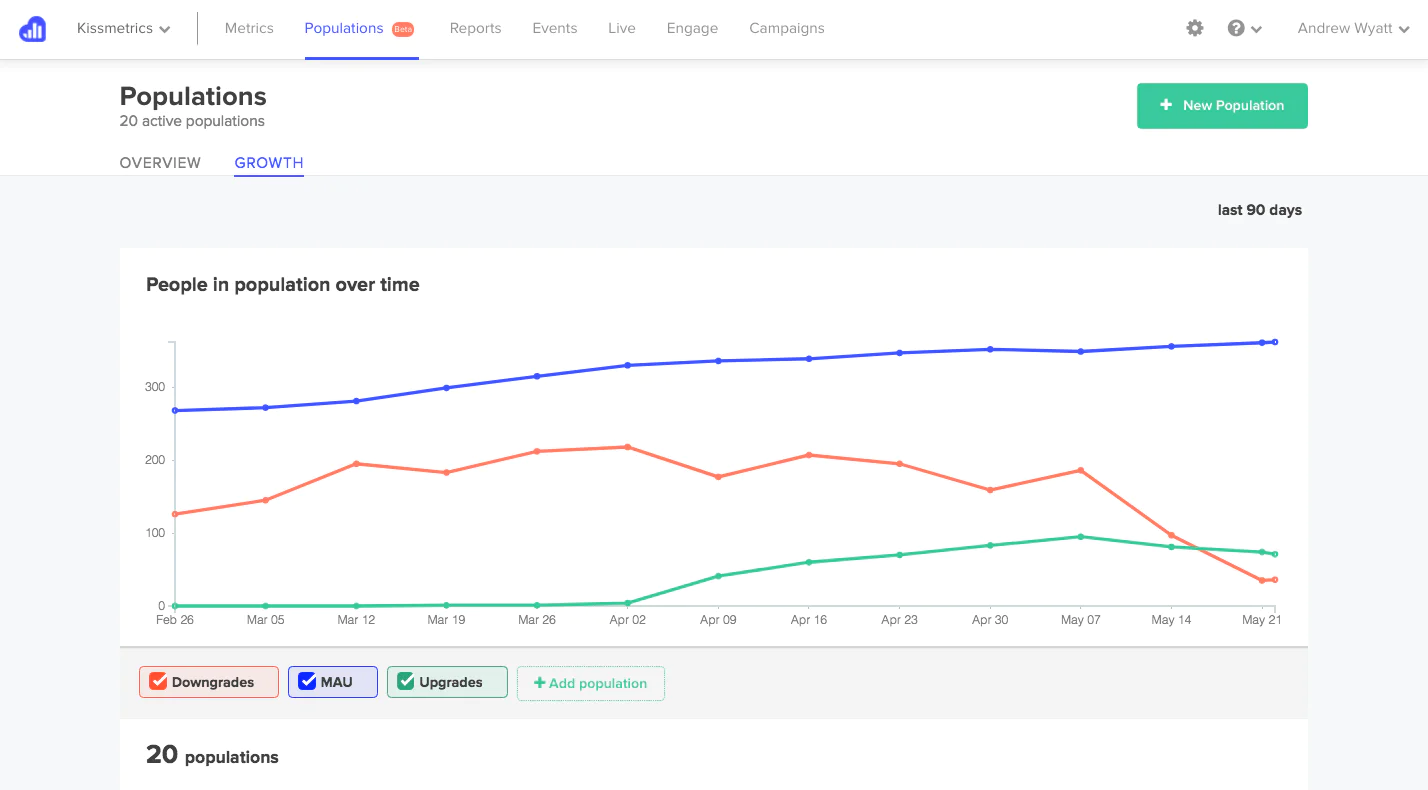Click 'People in population over time' title
The height and width of the screenshot is (790, 1428).
pyautogui.click(x=283, y=285)
